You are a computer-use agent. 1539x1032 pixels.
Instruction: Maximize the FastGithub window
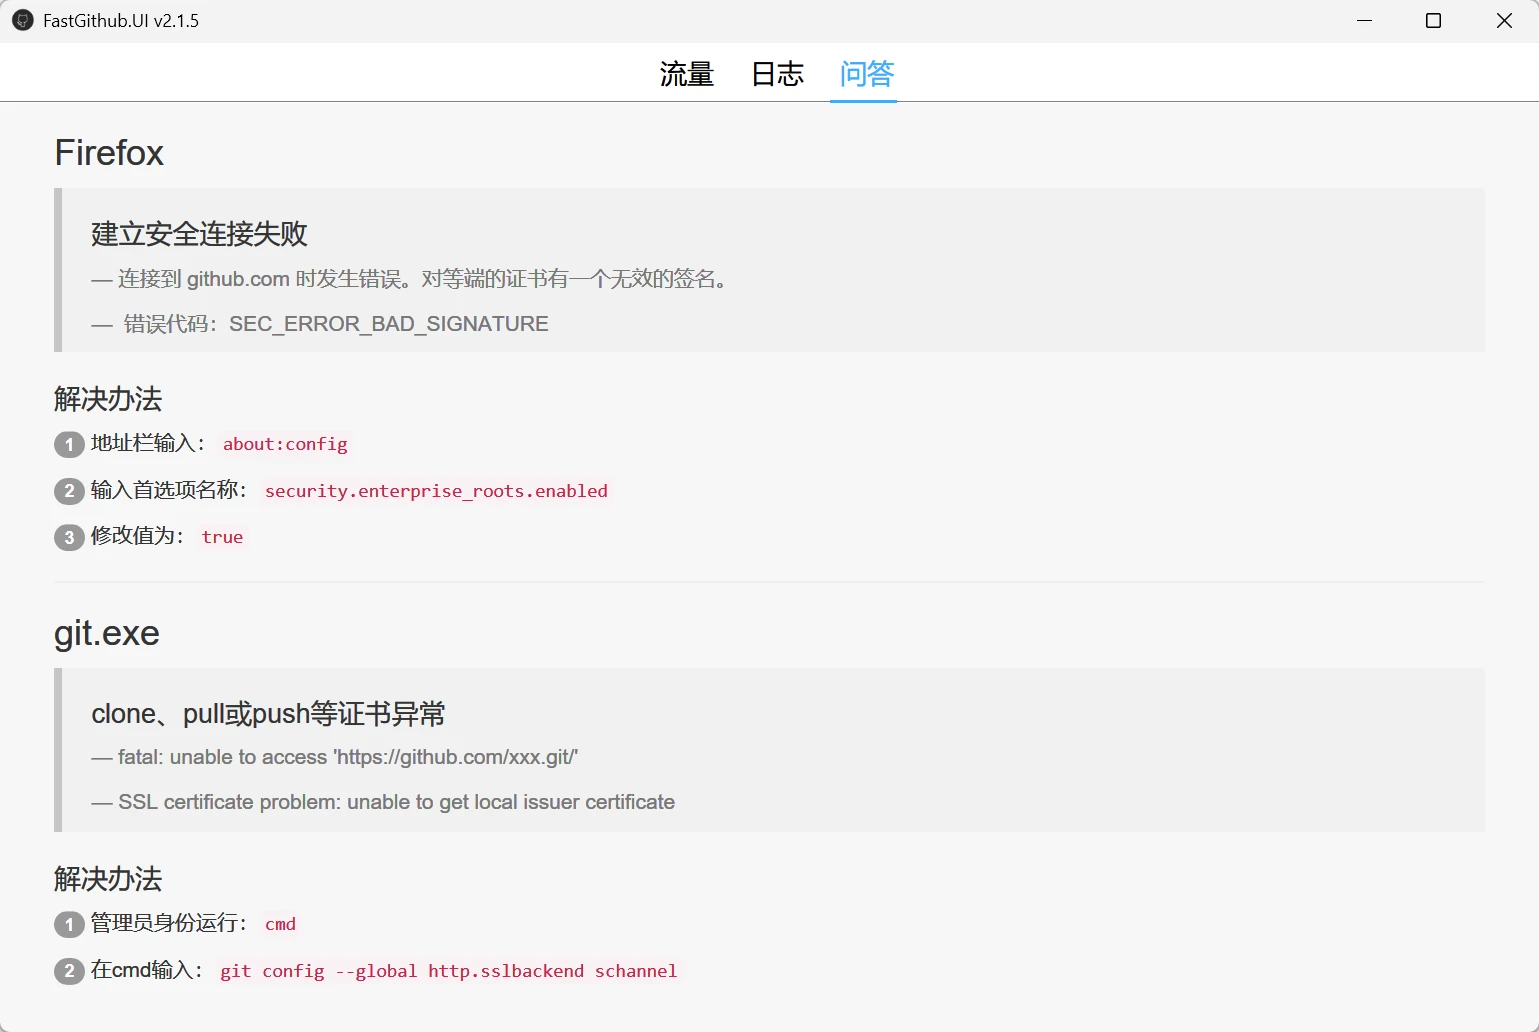(1432, 20)
